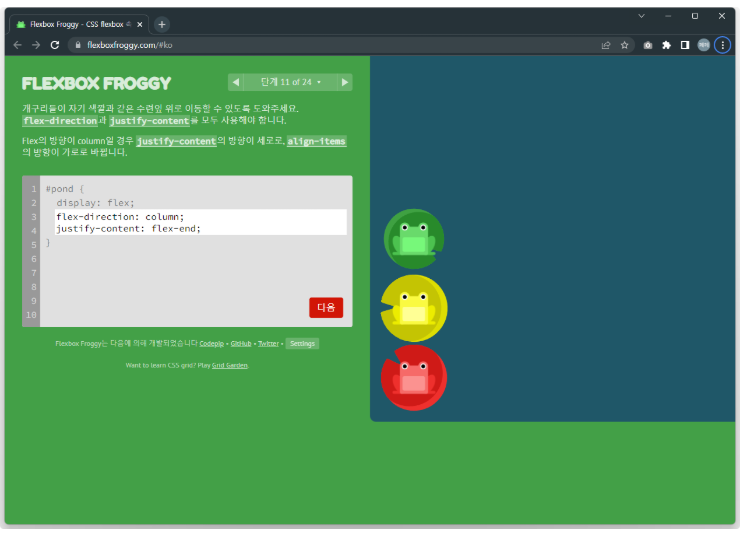Click in the CSS code input area
This screenshot has width=744, height=534.
tap(201, 222)
